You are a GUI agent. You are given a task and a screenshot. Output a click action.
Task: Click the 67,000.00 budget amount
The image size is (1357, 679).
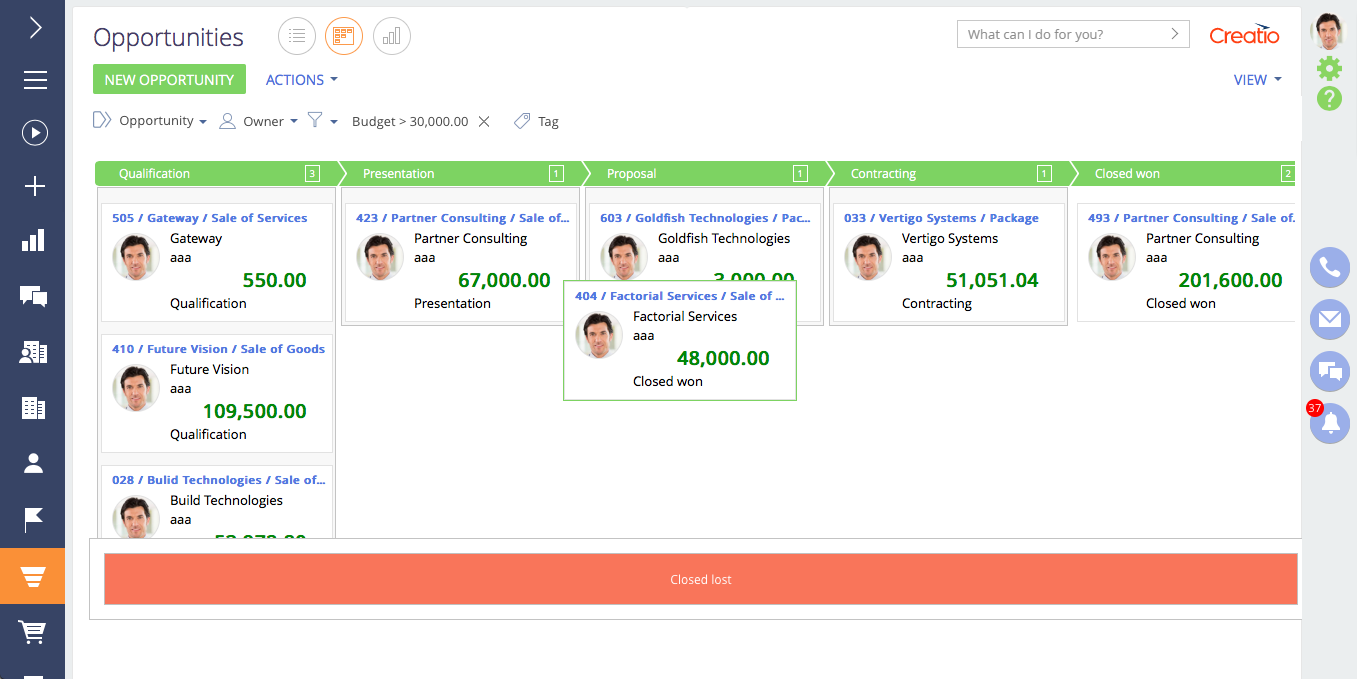(505, 280)
